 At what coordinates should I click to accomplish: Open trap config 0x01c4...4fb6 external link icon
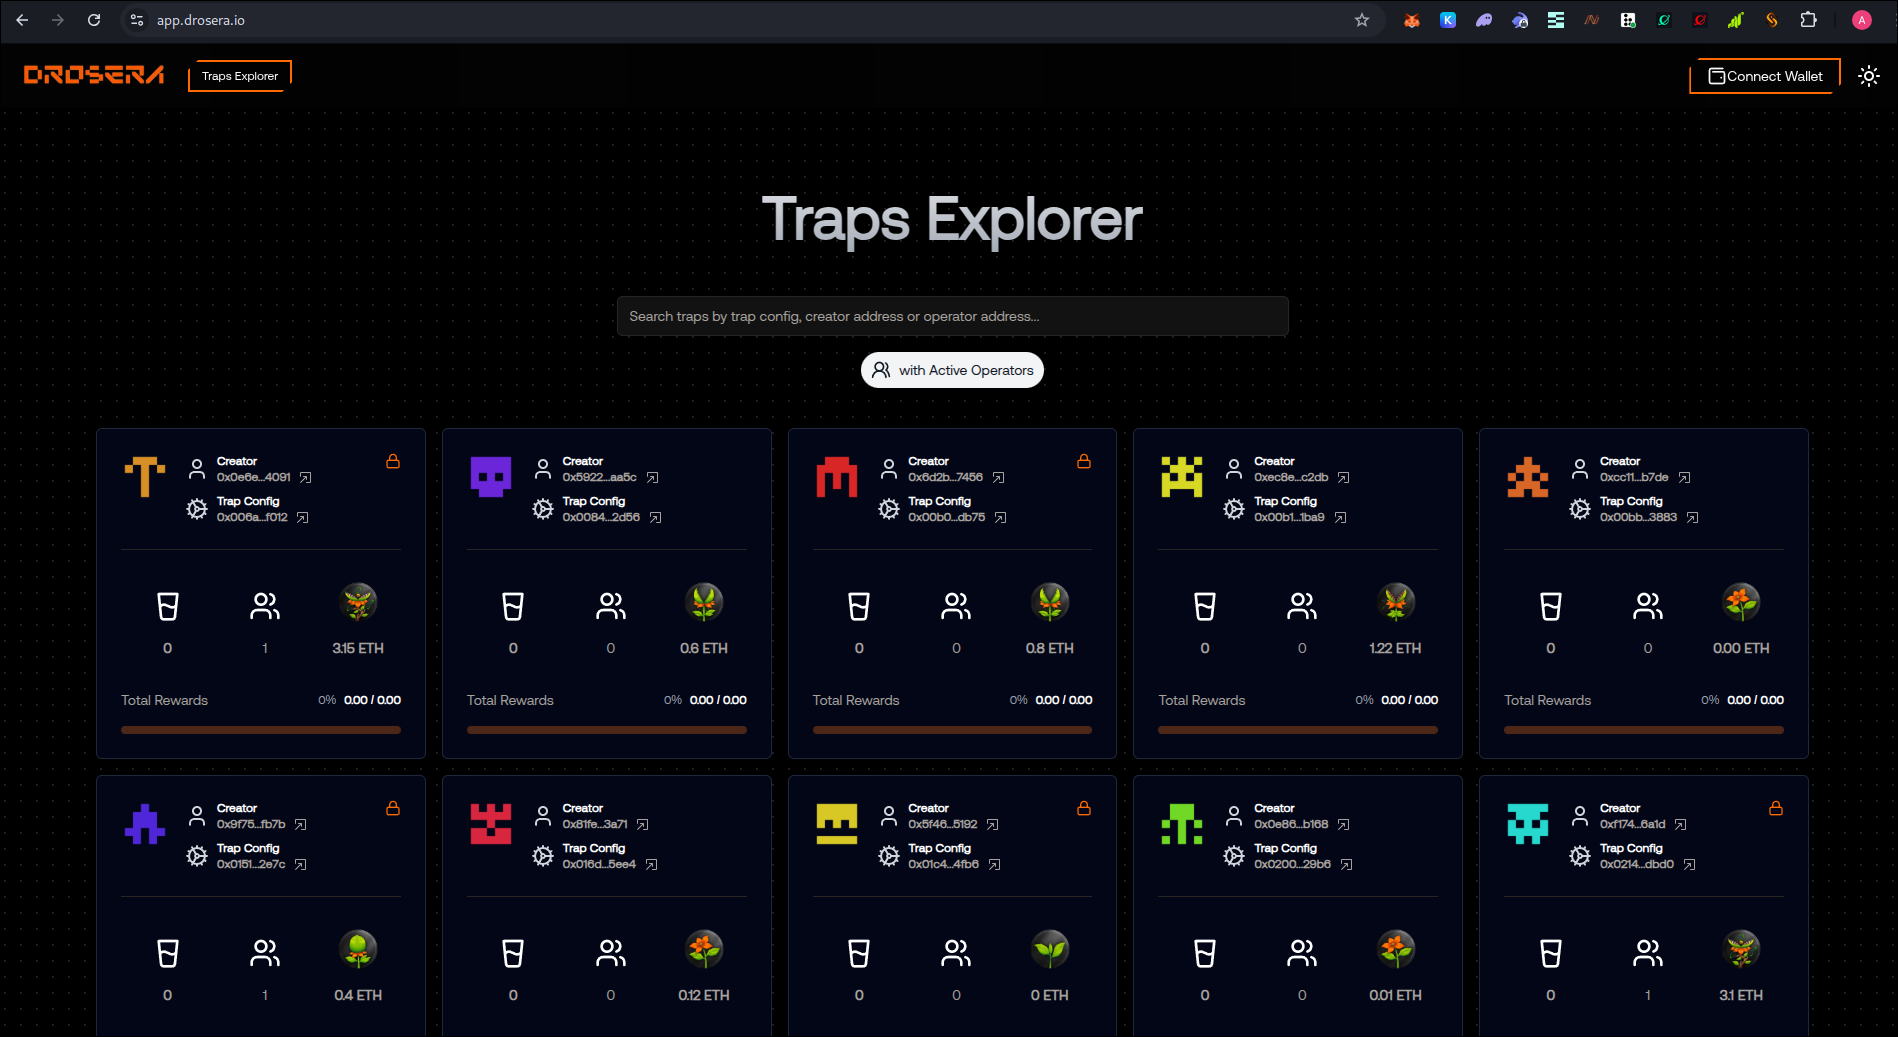pos(995,865)
